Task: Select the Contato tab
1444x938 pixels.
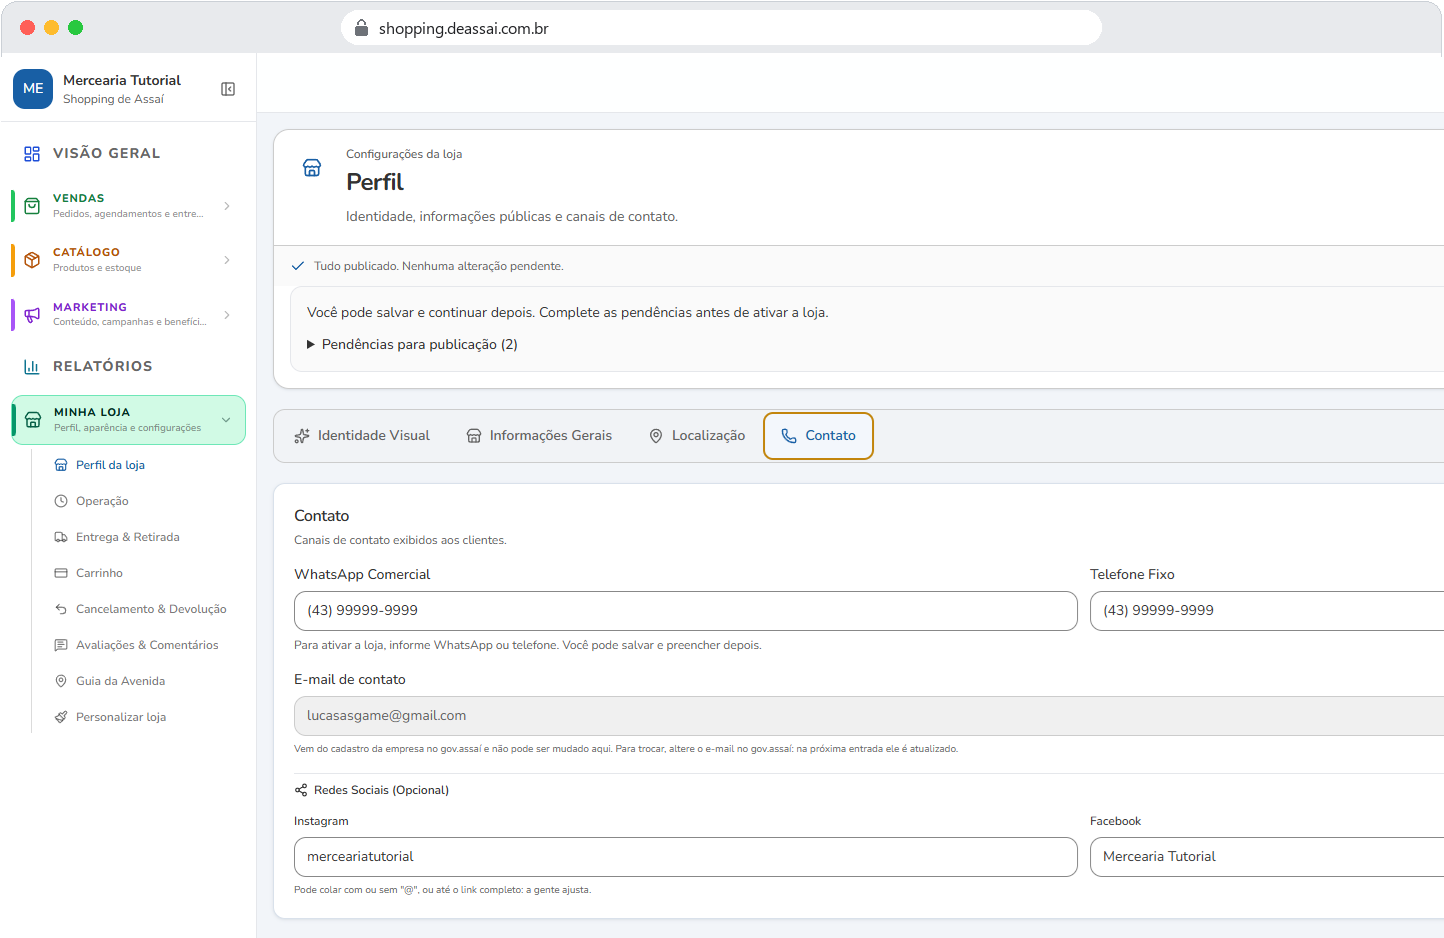Action: coord(818,436)
